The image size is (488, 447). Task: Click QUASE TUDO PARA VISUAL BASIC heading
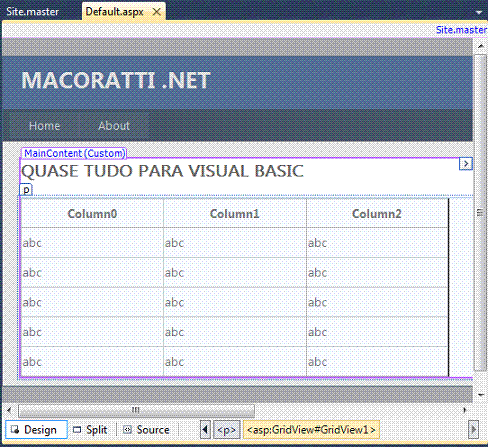pos(162,171)
